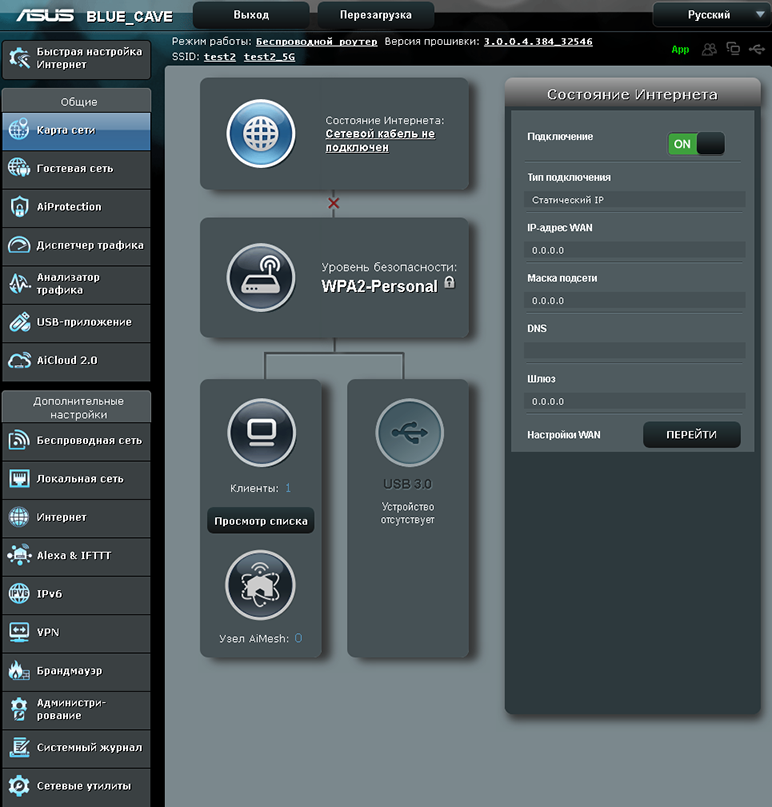
Task: Open Quick Internet Setup wizard
Action: click(x=77, y=59)
